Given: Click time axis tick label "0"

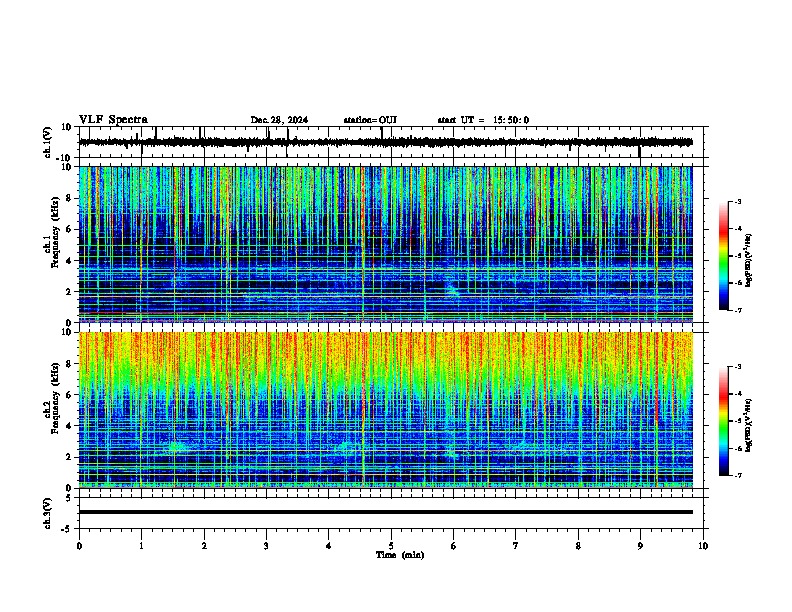Looking at the screenshot, I should [79, 546].
